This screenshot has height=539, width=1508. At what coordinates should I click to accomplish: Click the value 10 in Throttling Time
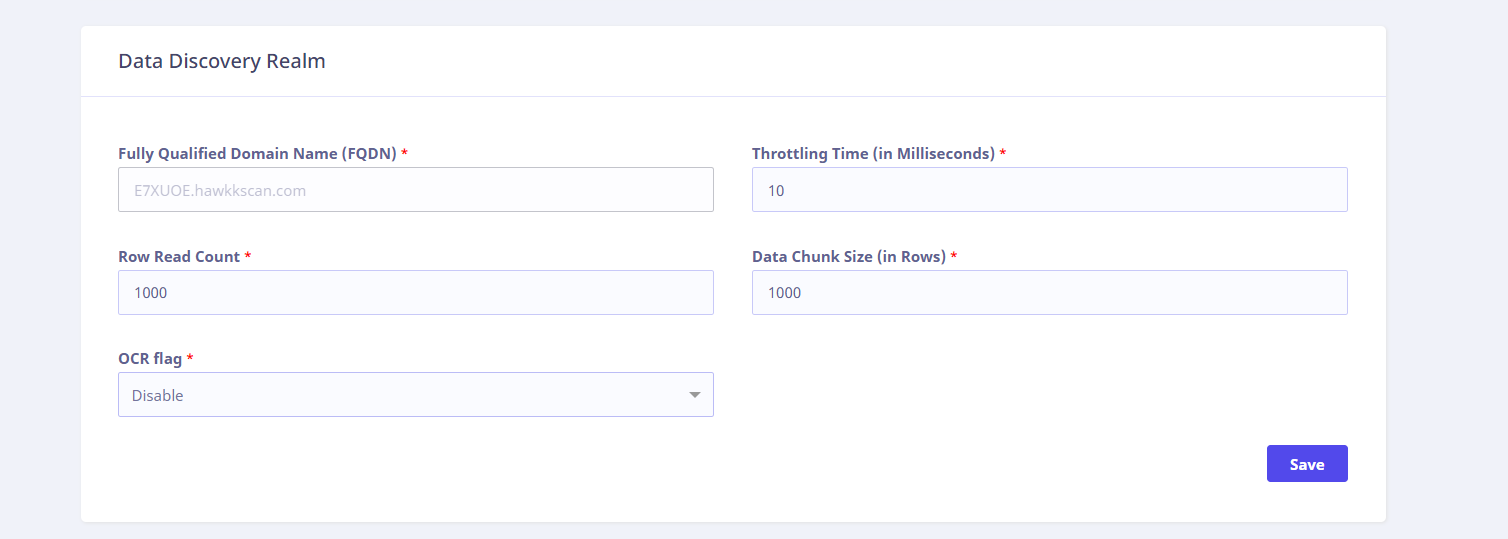(x=776, y=190)
